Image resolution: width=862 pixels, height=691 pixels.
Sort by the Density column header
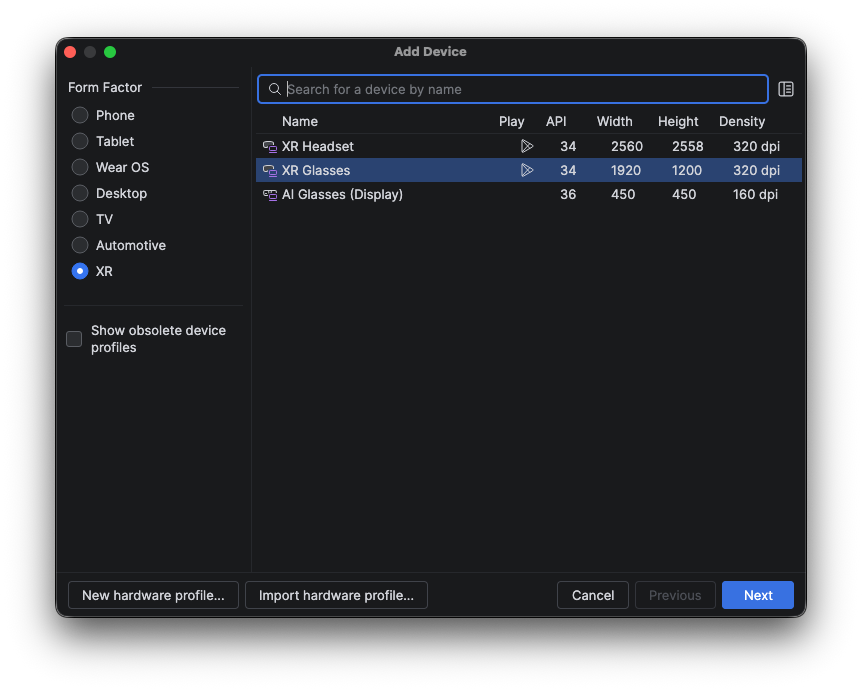742,121
